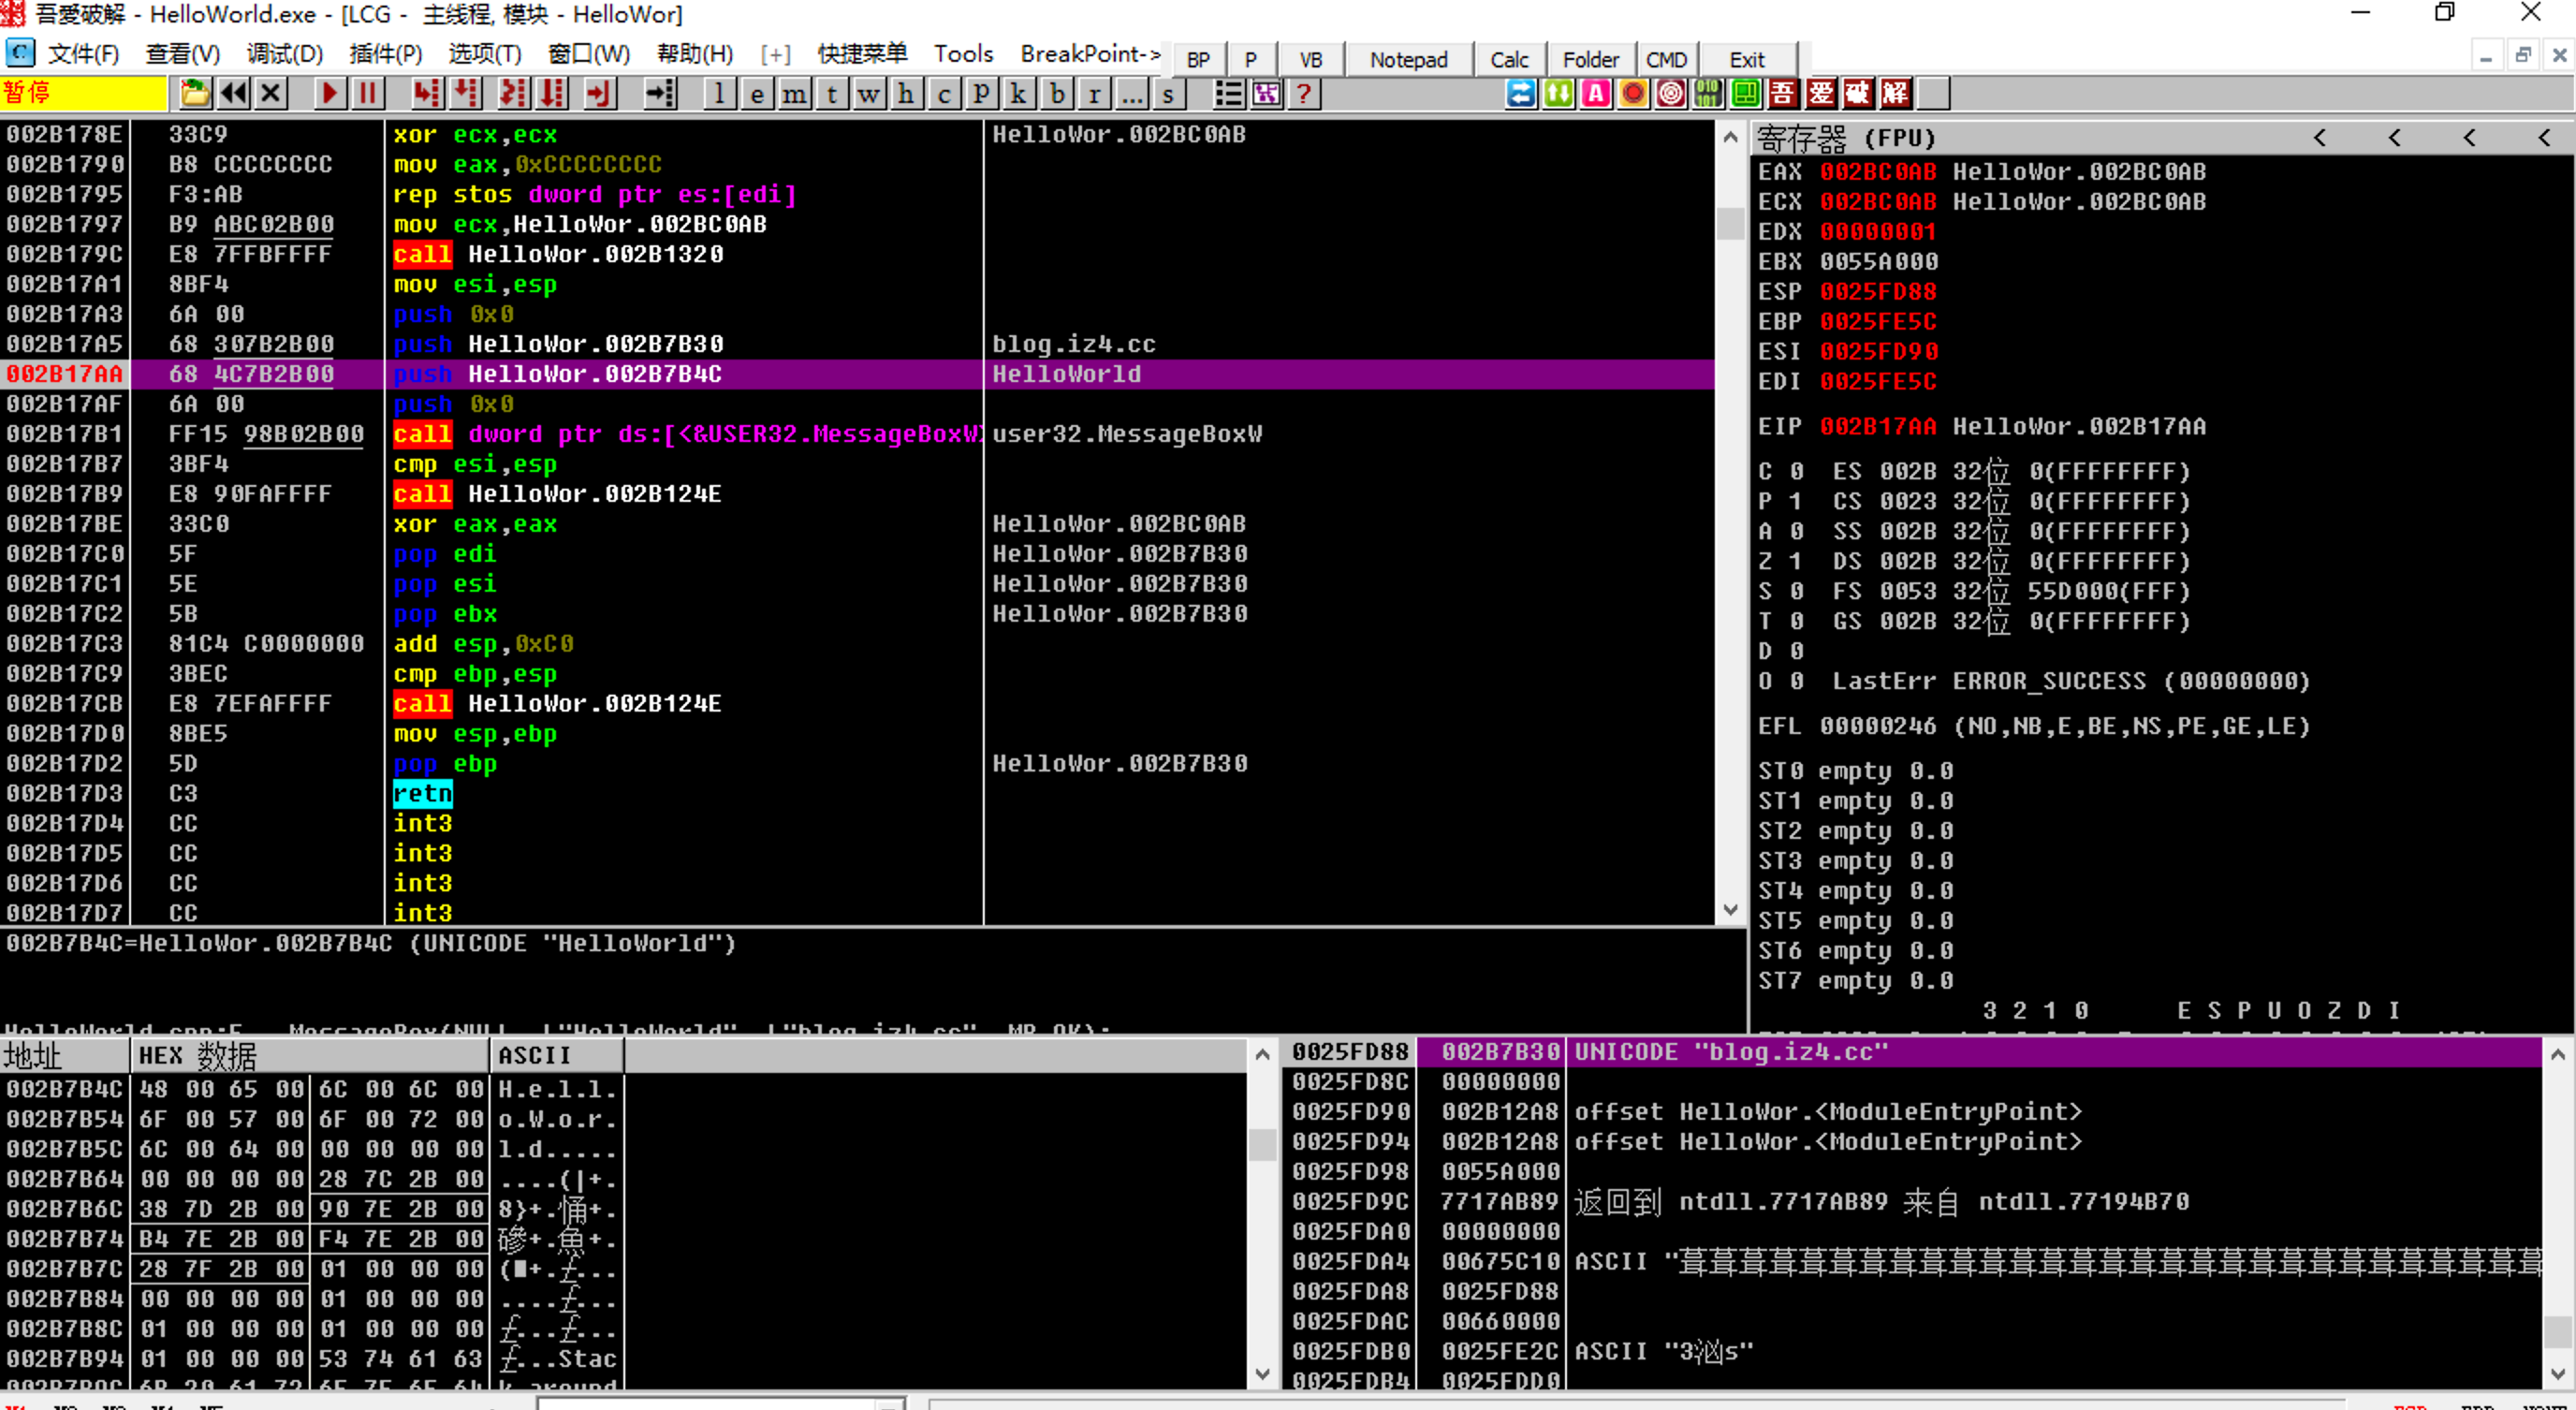The width and height of the screenshot is (2576, 1410).
Task: Open the 选项(T) menu
Action: coord(485,54)
